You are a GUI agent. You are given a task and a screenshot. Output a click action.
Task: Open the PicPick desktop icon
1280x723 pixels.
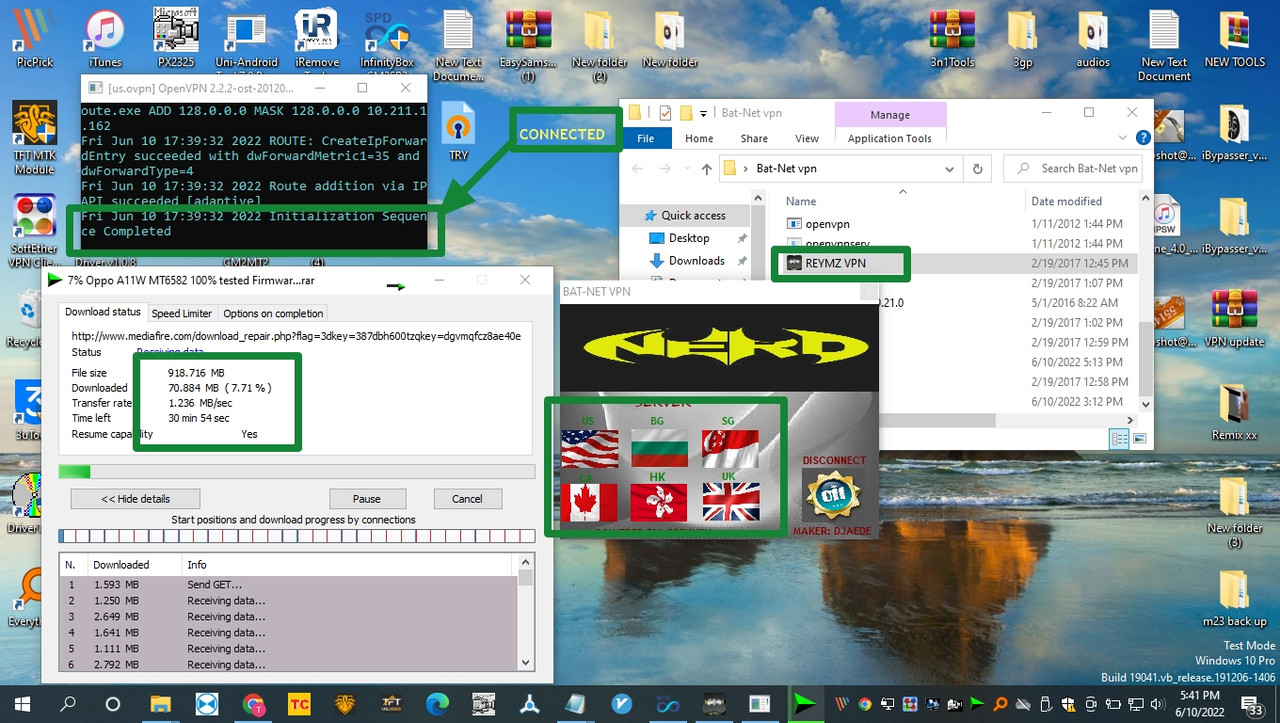34,39
